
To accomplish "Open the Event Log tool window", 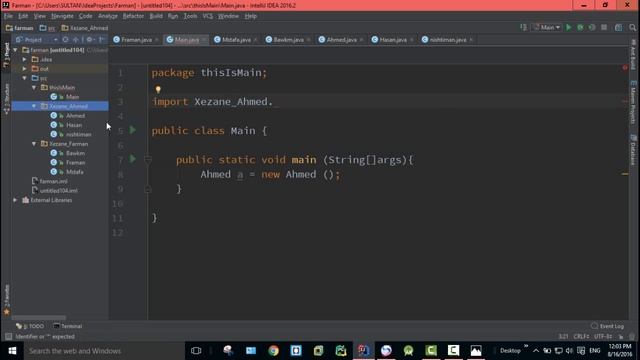I will [607, 326].
